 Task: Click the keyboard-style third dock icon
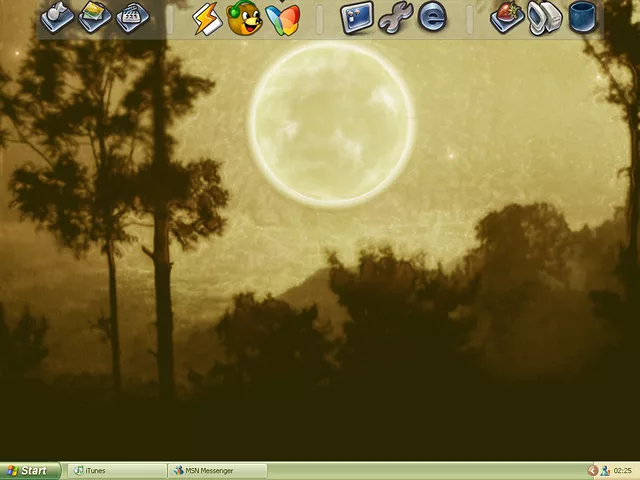click(x=132, y=17)
